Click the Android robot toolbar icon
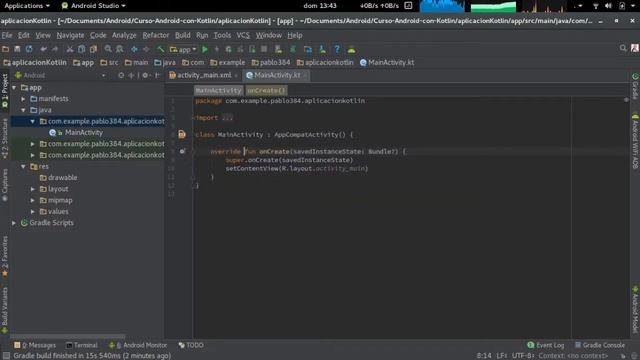Screen dimensions: 640x360 (x=351, y=49)
